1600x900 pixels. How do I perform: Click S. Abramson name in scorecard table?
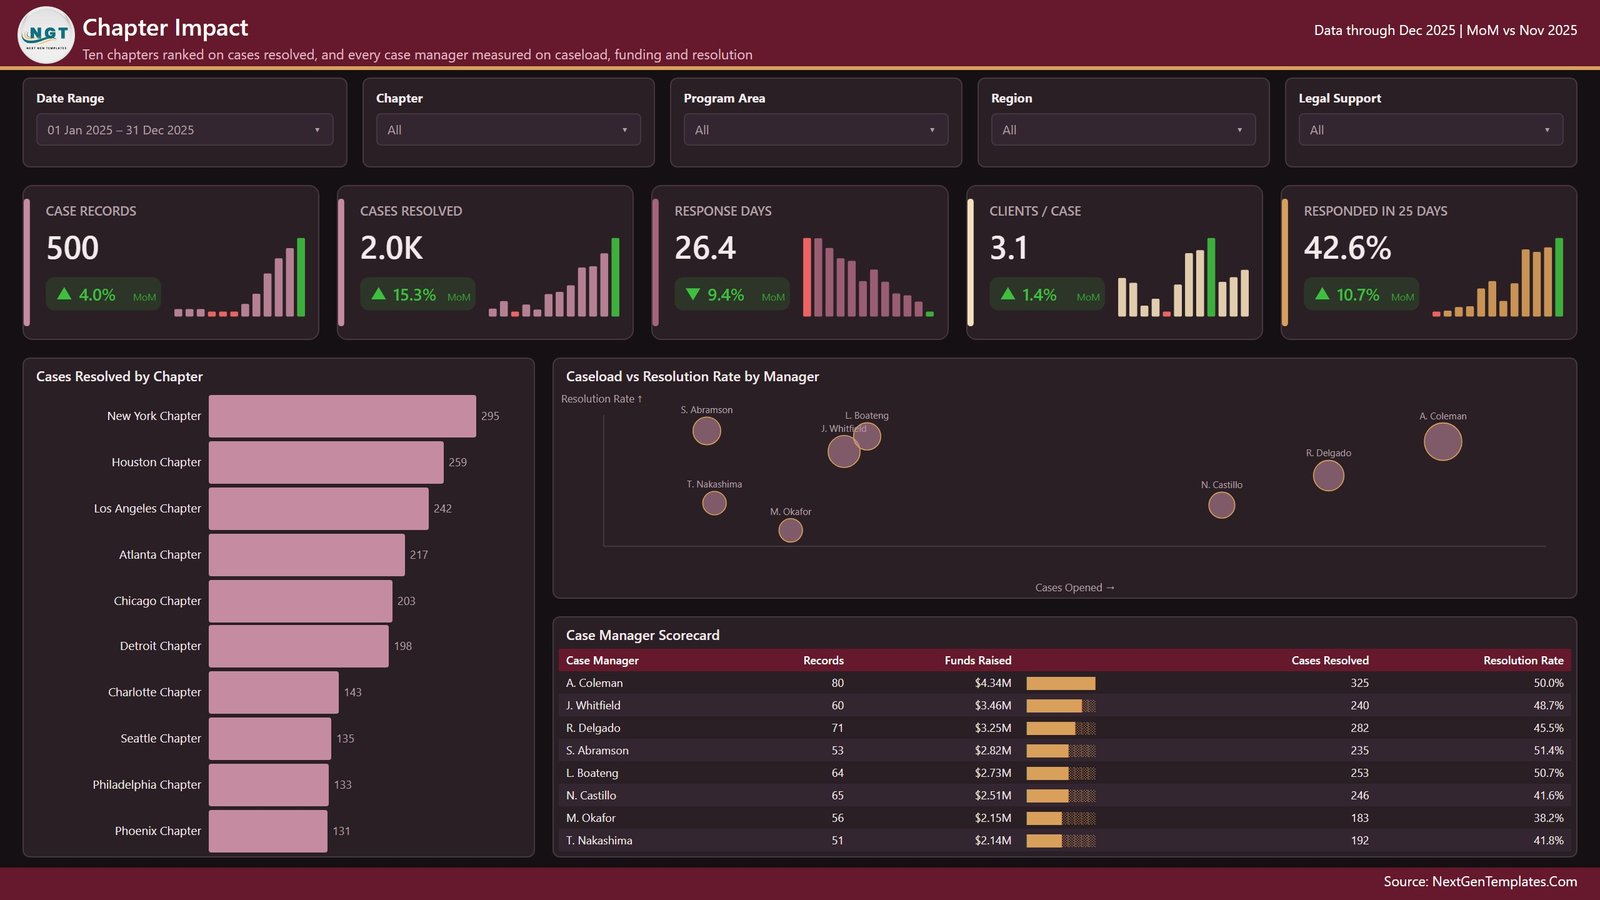pos(597,750)
